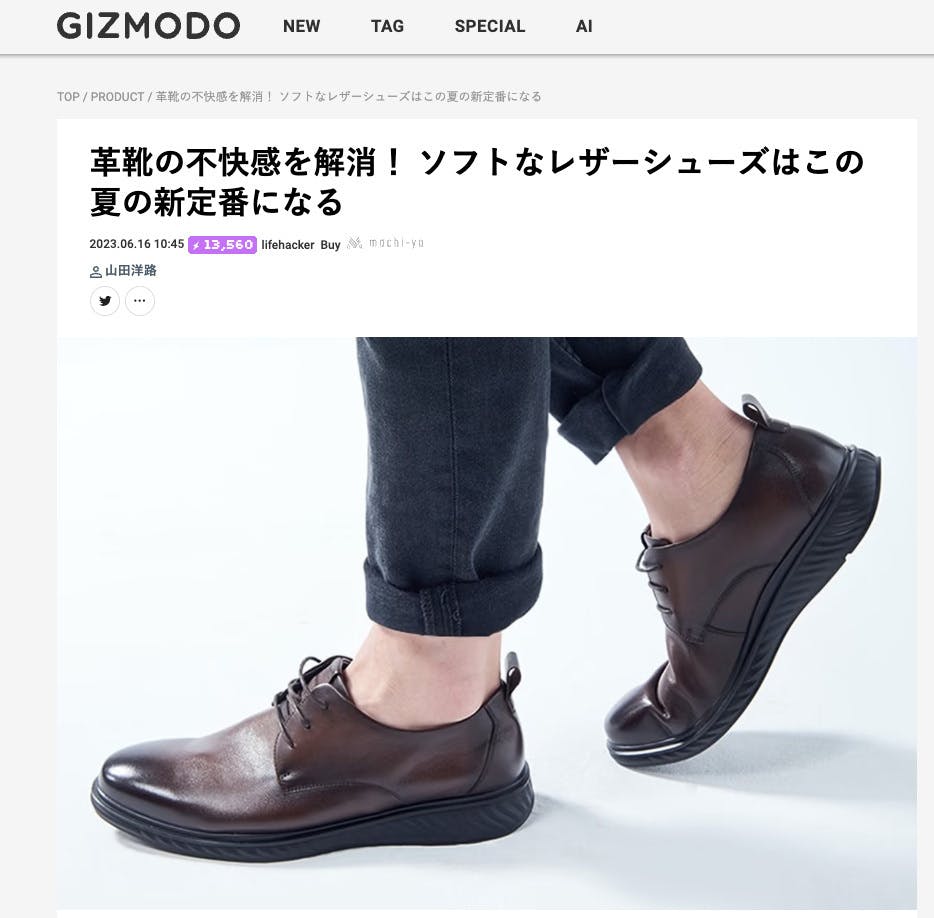The height and width of the screenshot is (918, 934).
Task: Open the Buy tag link
Action: [330, 245]
